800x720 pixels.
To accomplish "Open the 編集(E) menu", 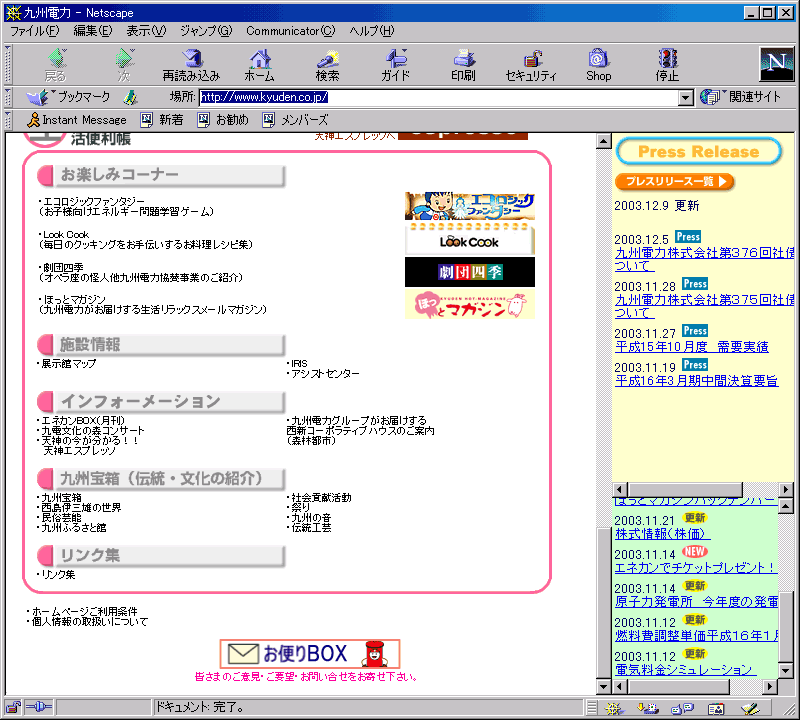I will coord(93,31).
